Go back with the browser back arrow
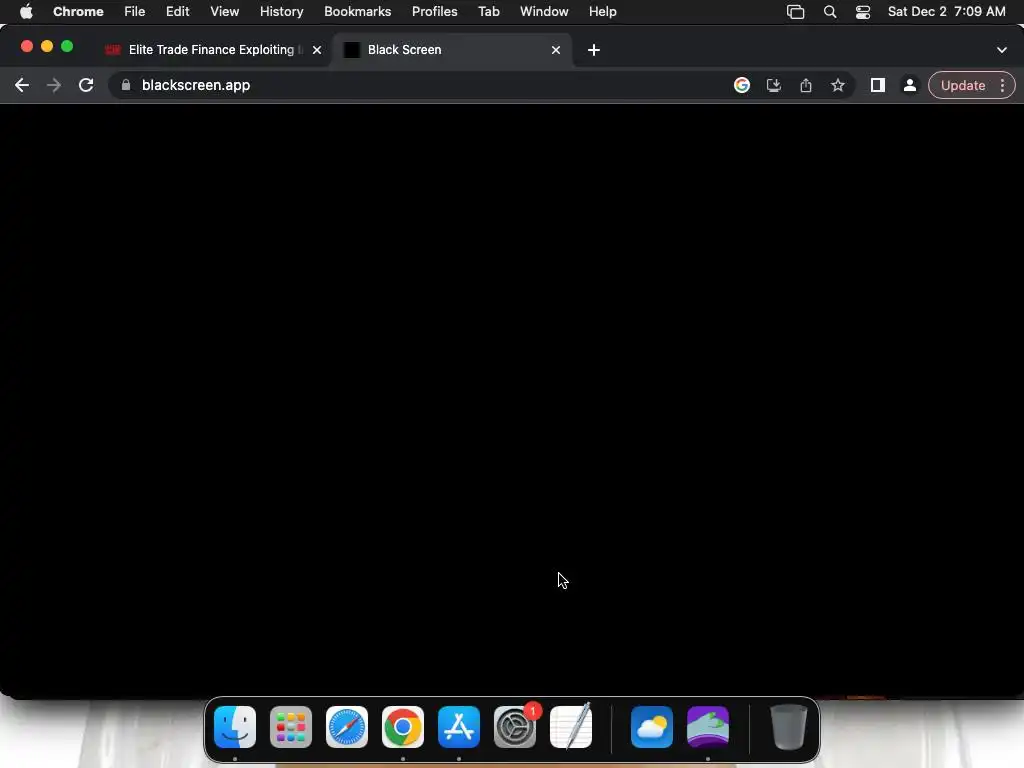Image resolution: width=1024 pixels, height=768 pixels. pyautogui.click(x=22, y=86)
